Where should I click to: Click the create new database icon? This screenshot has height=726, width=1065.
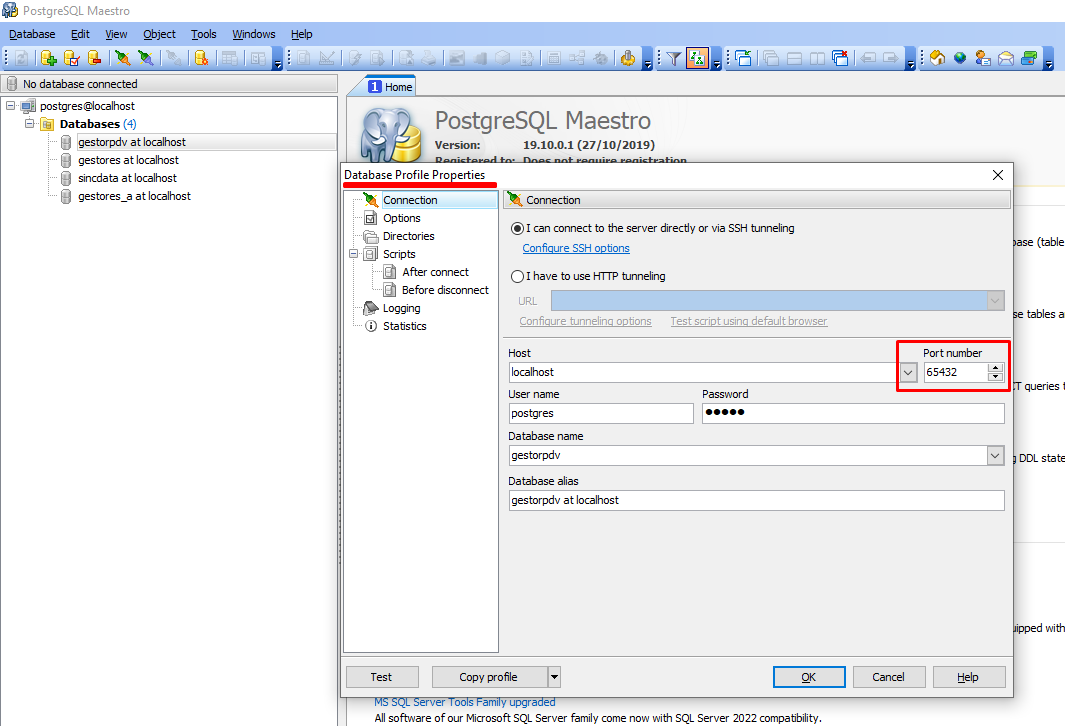(x=48, y=59)
